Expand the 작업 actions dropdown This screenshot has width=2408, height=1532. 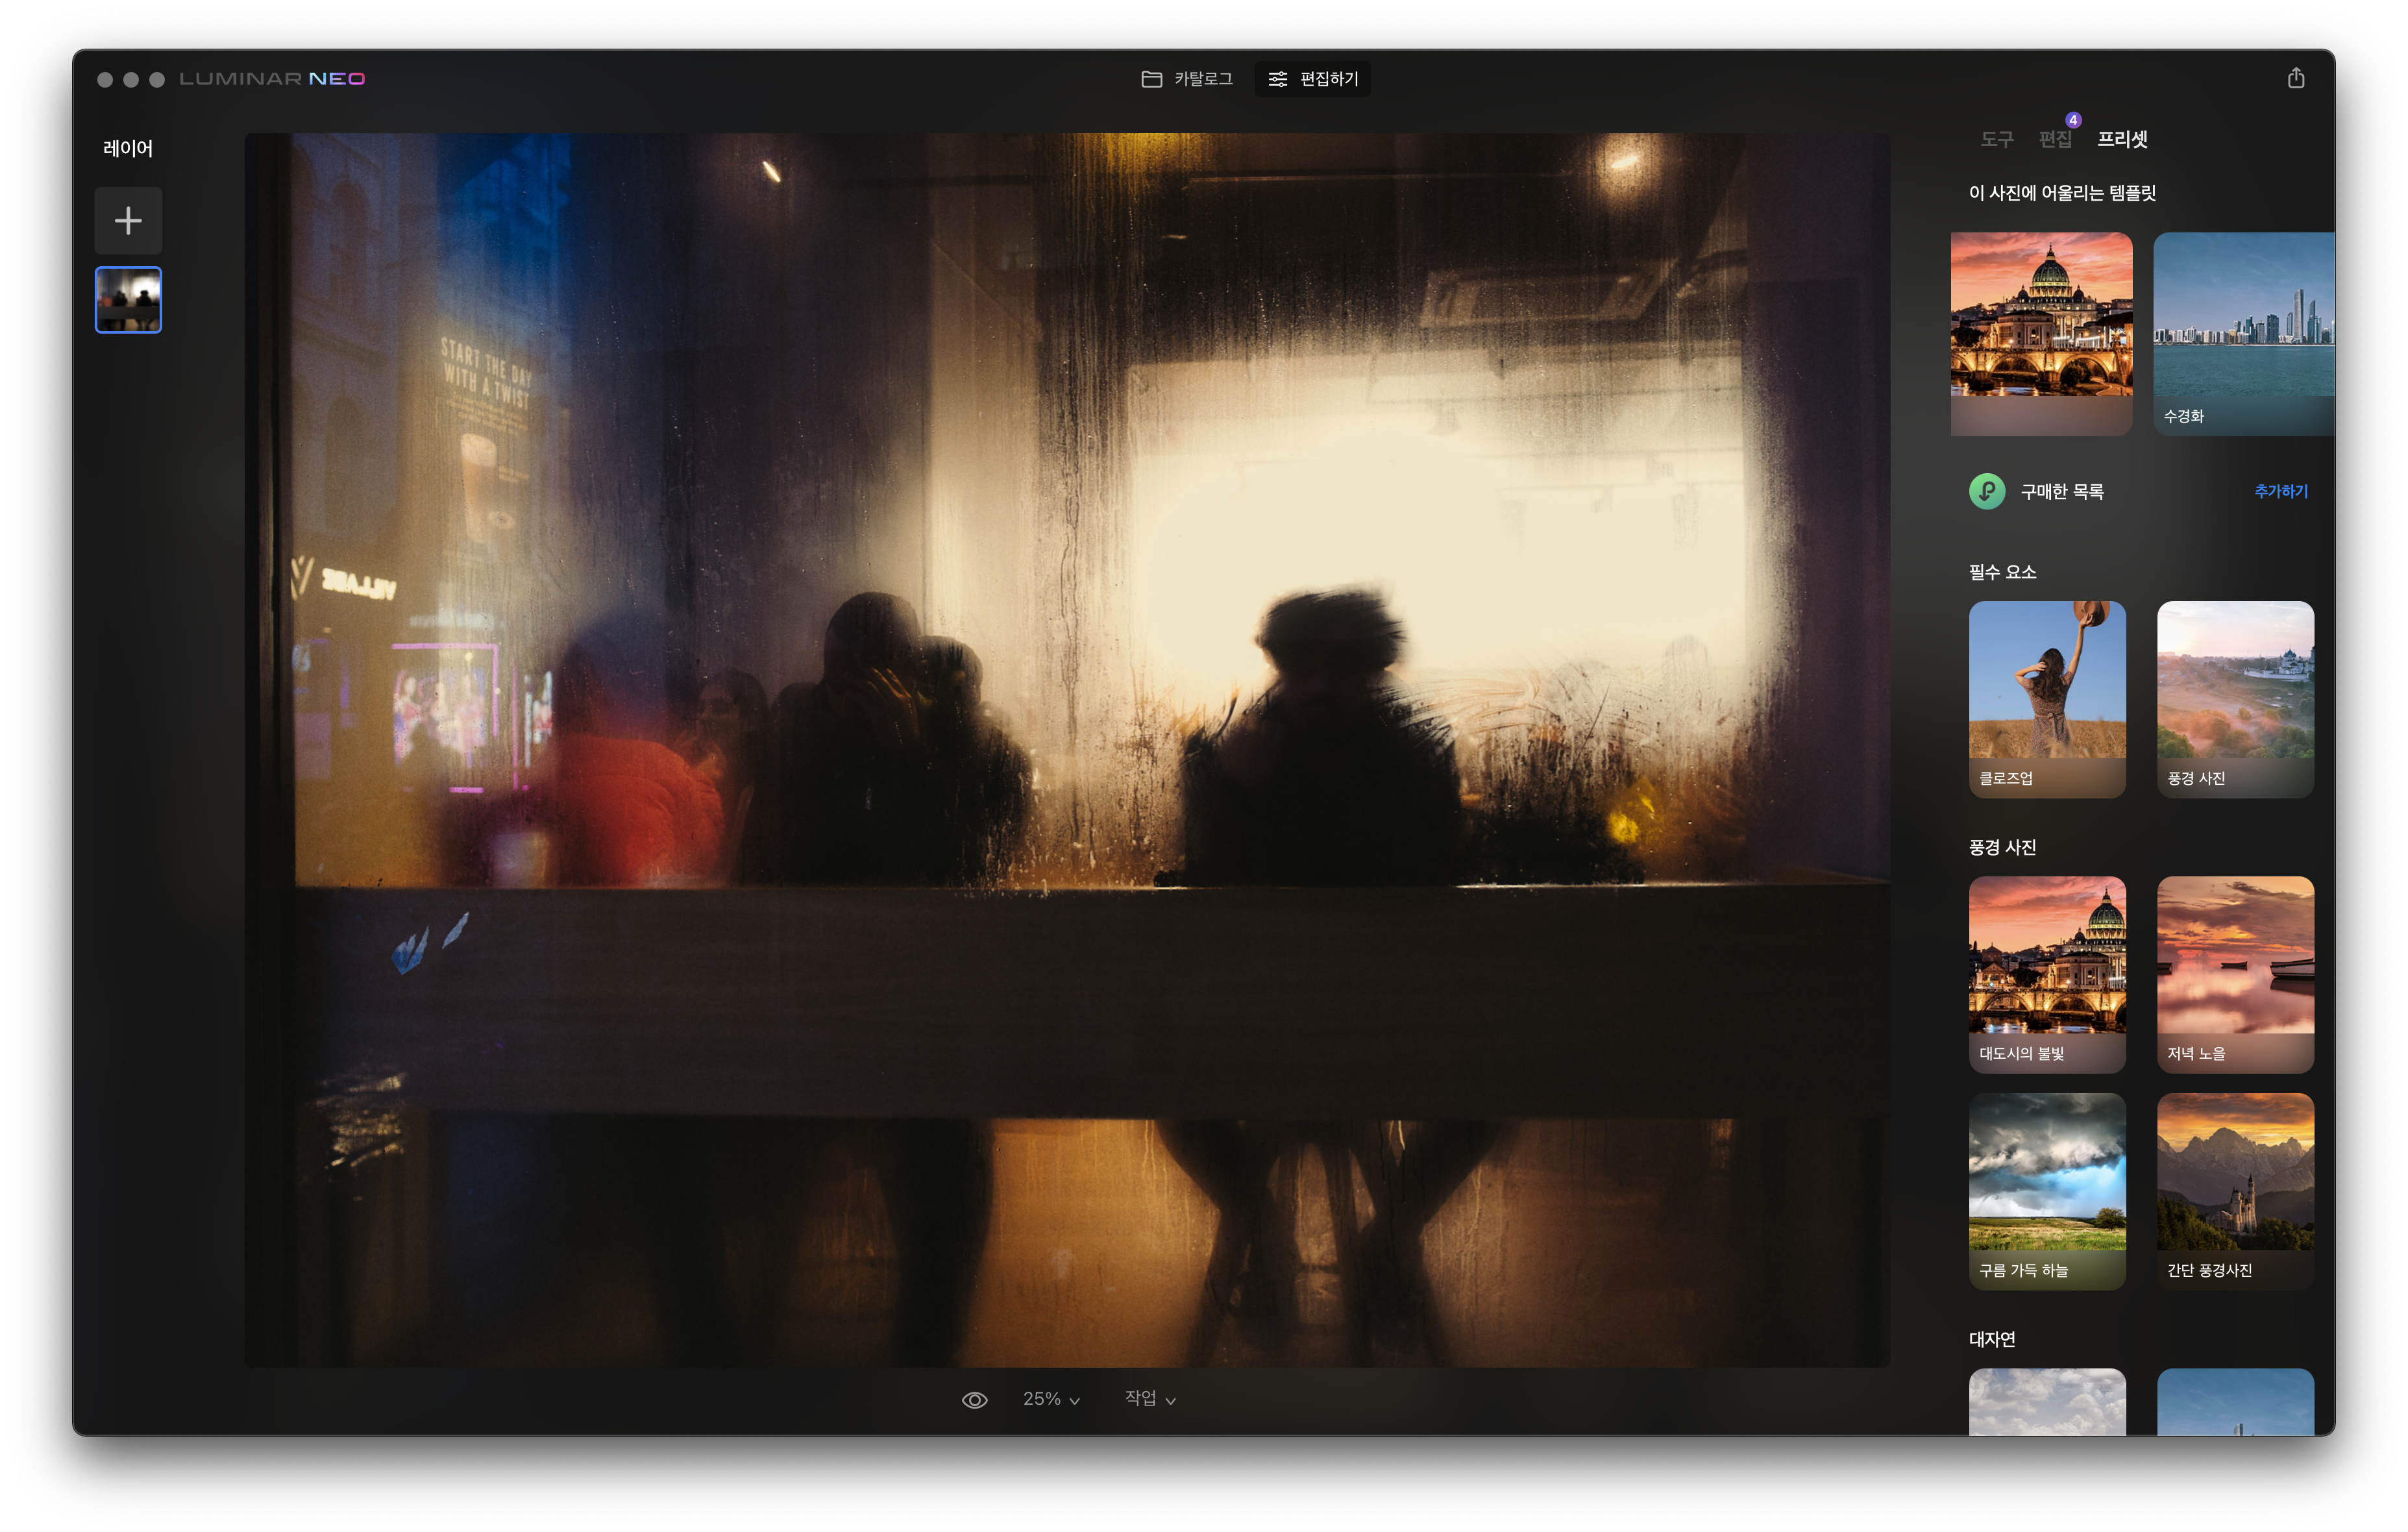pos(1149,1399)
